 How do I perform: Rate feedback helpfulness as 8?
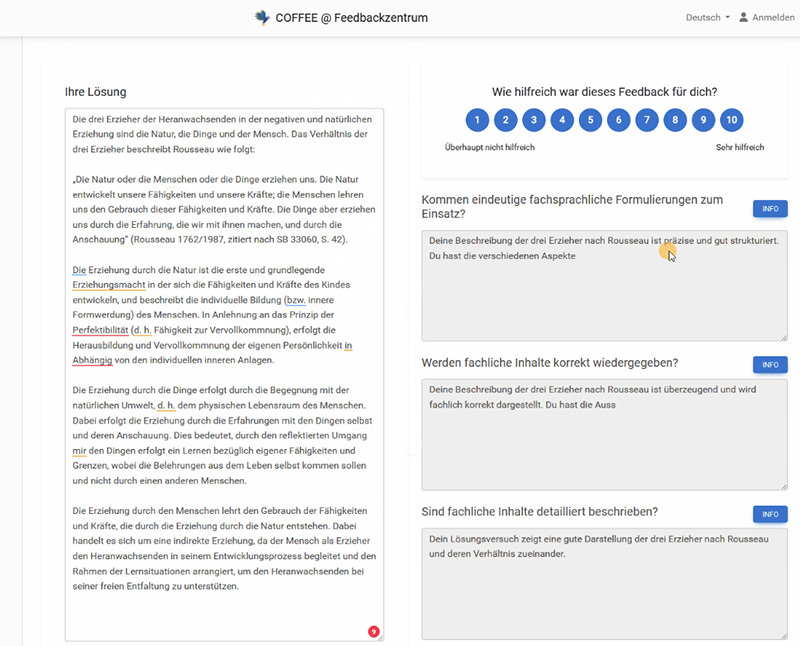click(675, 120)
